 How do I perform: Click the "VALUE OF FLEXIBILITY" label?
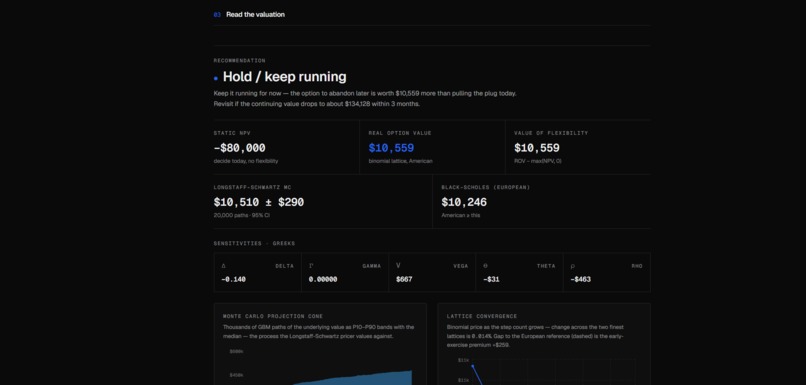coord(551,133)
